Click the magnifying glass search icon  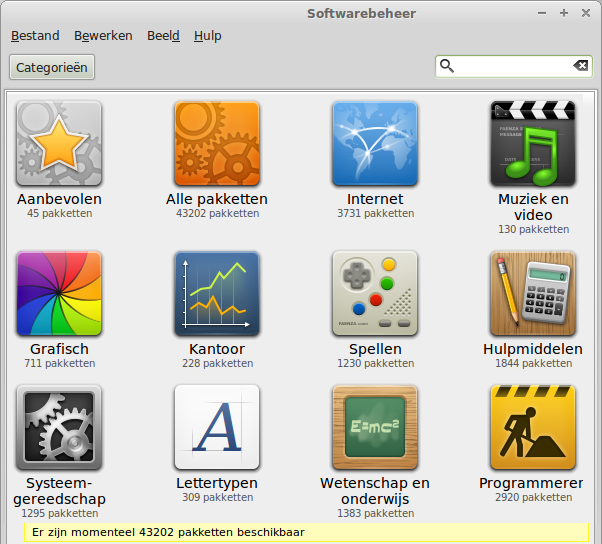[447, 66]
